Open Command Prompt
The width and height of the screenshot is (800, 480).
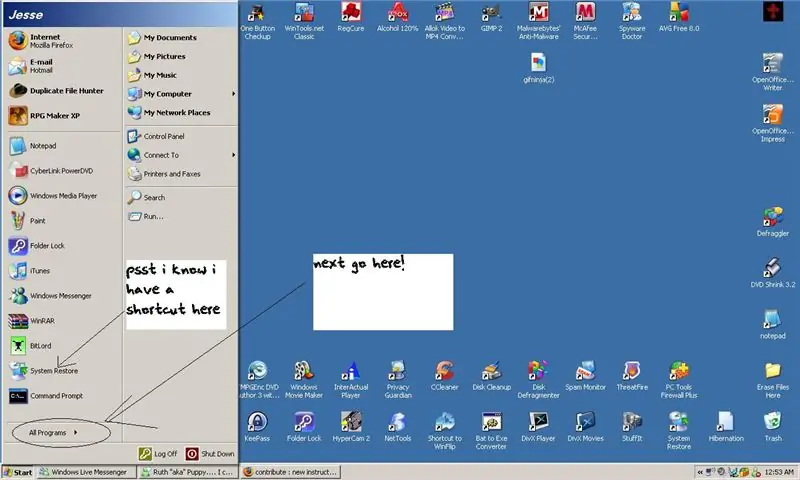coord(61,396)
